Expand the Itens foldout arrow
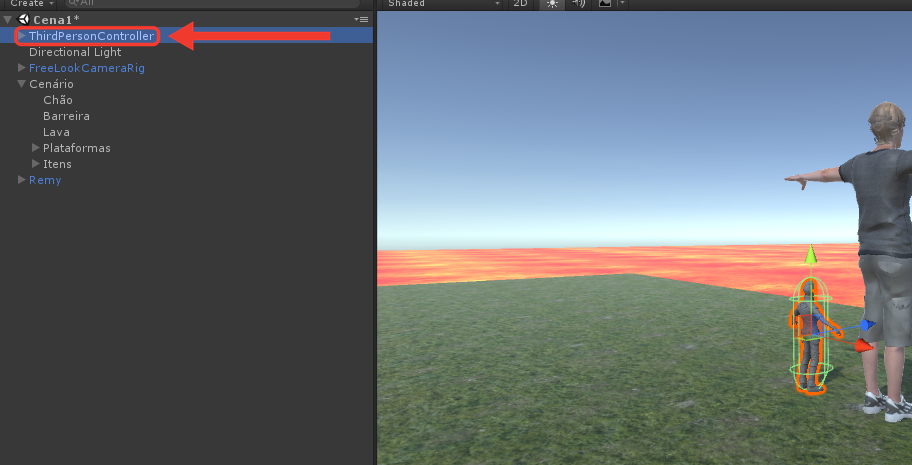Viewport: 912px width, 465px height. click(x=35, y=164)
